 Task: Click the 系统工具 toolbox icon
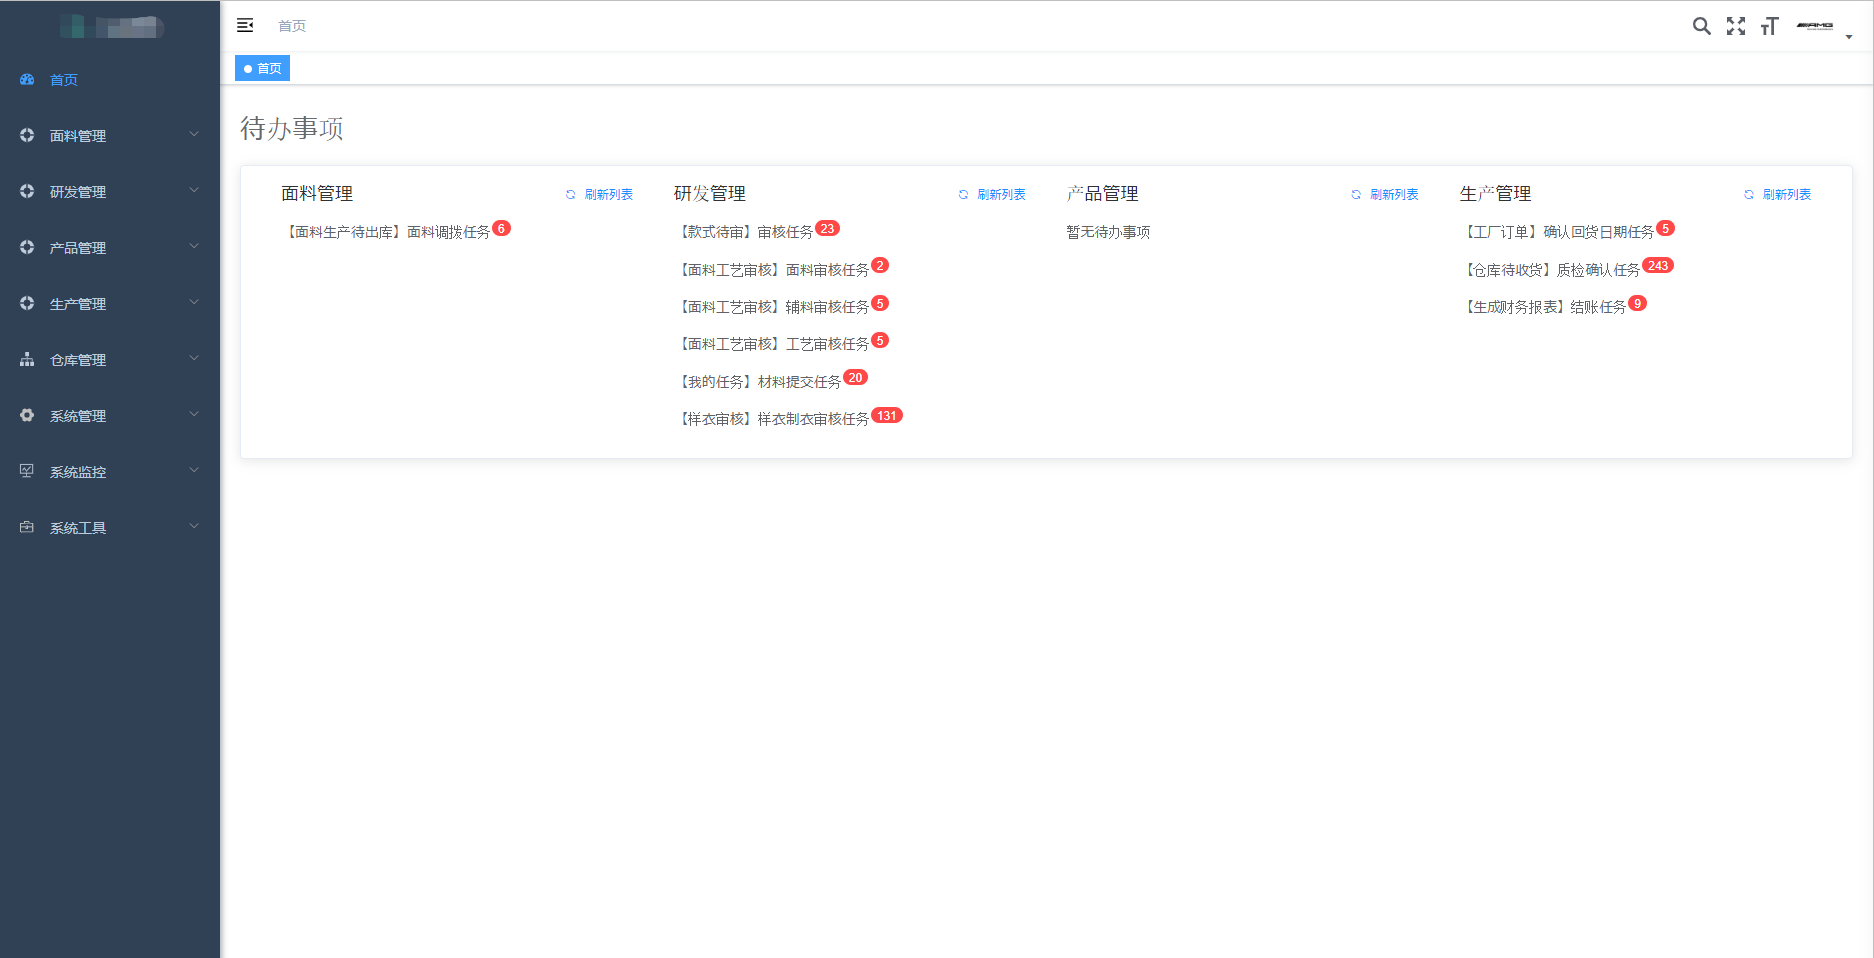tap(27, 527)
